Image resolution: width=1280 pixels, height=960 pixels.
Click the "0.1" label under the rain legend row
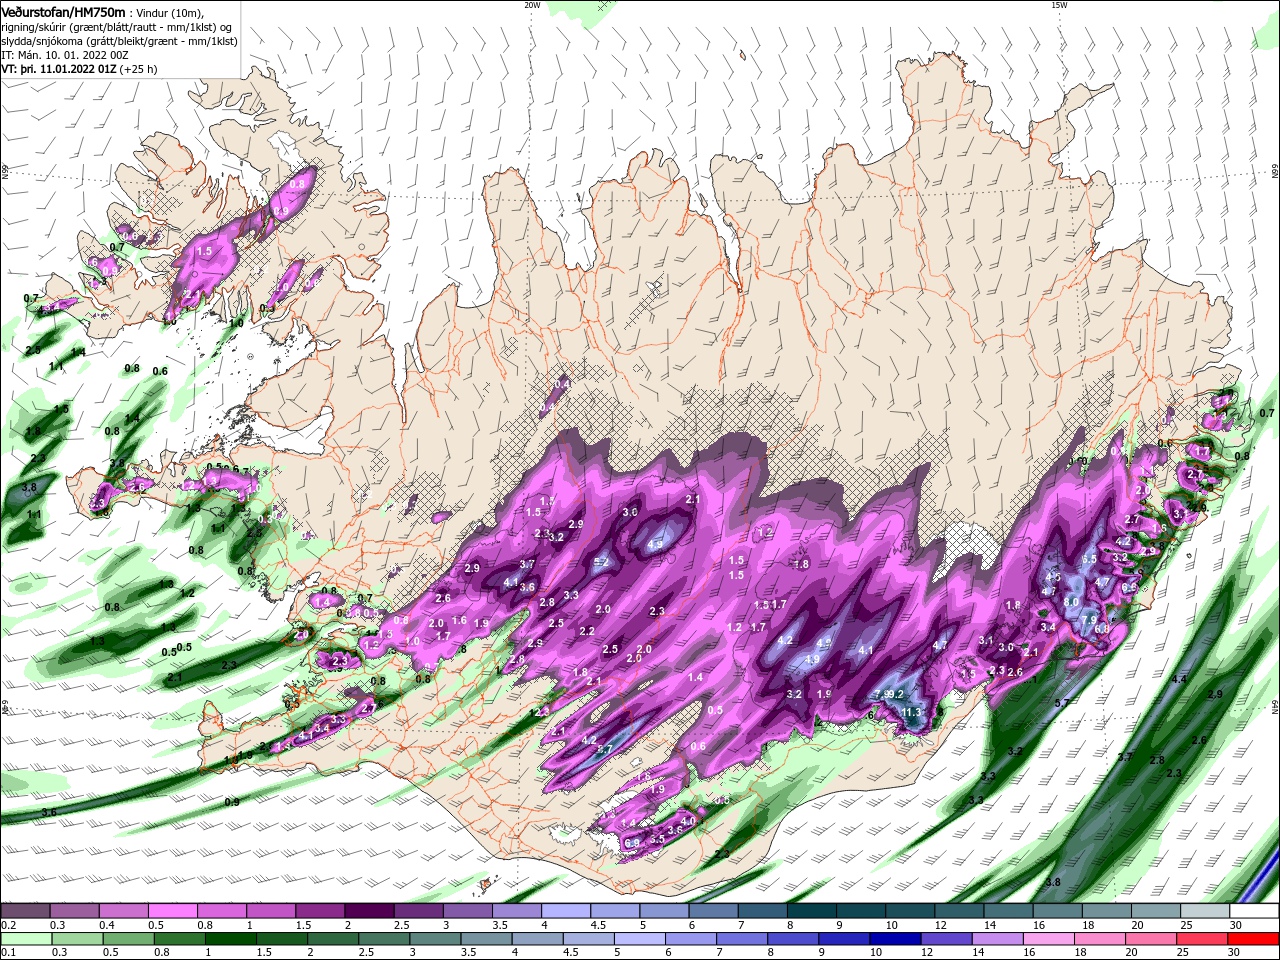(x=9, y=952)
